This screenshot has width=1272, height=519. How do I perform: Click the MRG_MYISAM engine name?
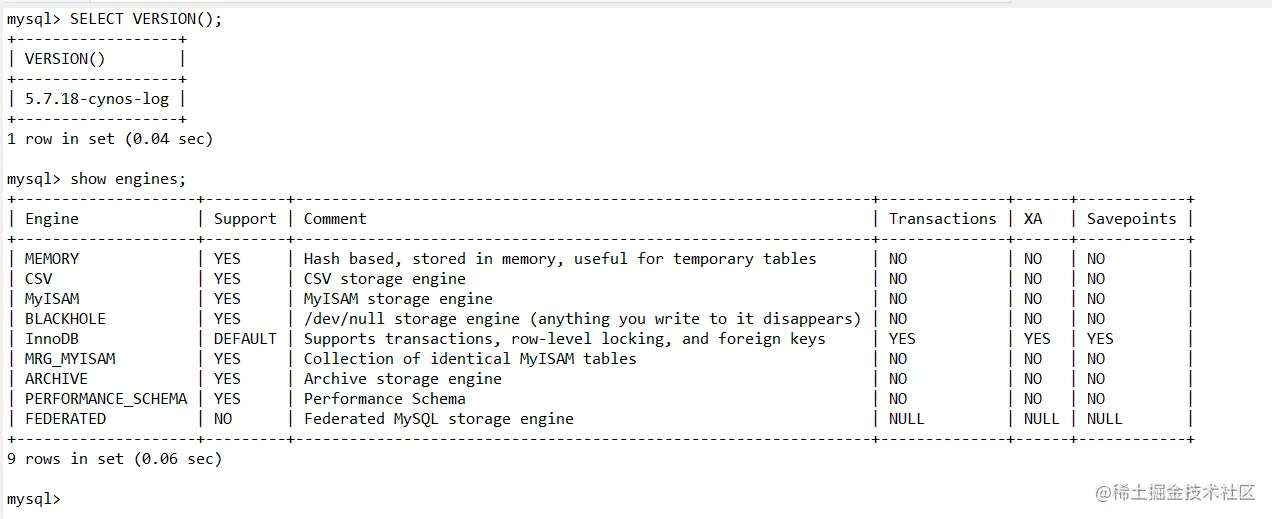tap(70, 359)
